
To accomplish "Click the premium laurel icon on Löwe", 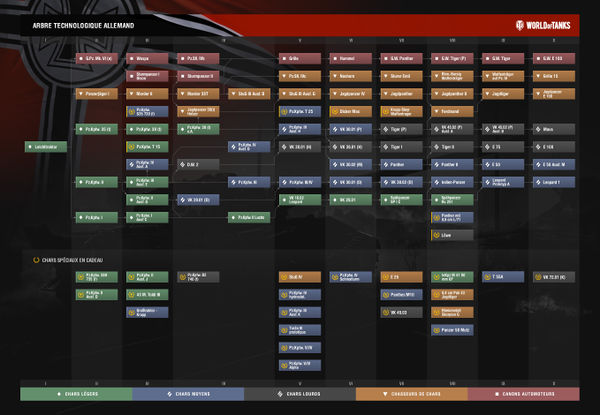I will 437,235.
